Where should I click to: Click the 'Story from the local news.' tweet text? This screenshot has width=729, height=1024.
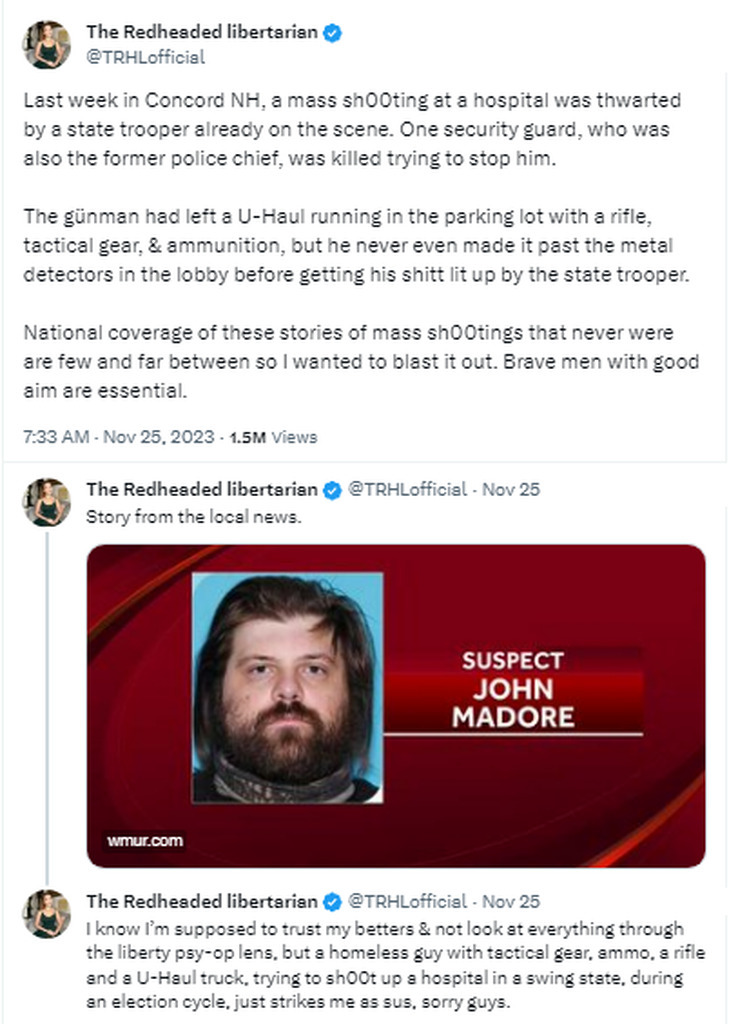tap(194, 517)
